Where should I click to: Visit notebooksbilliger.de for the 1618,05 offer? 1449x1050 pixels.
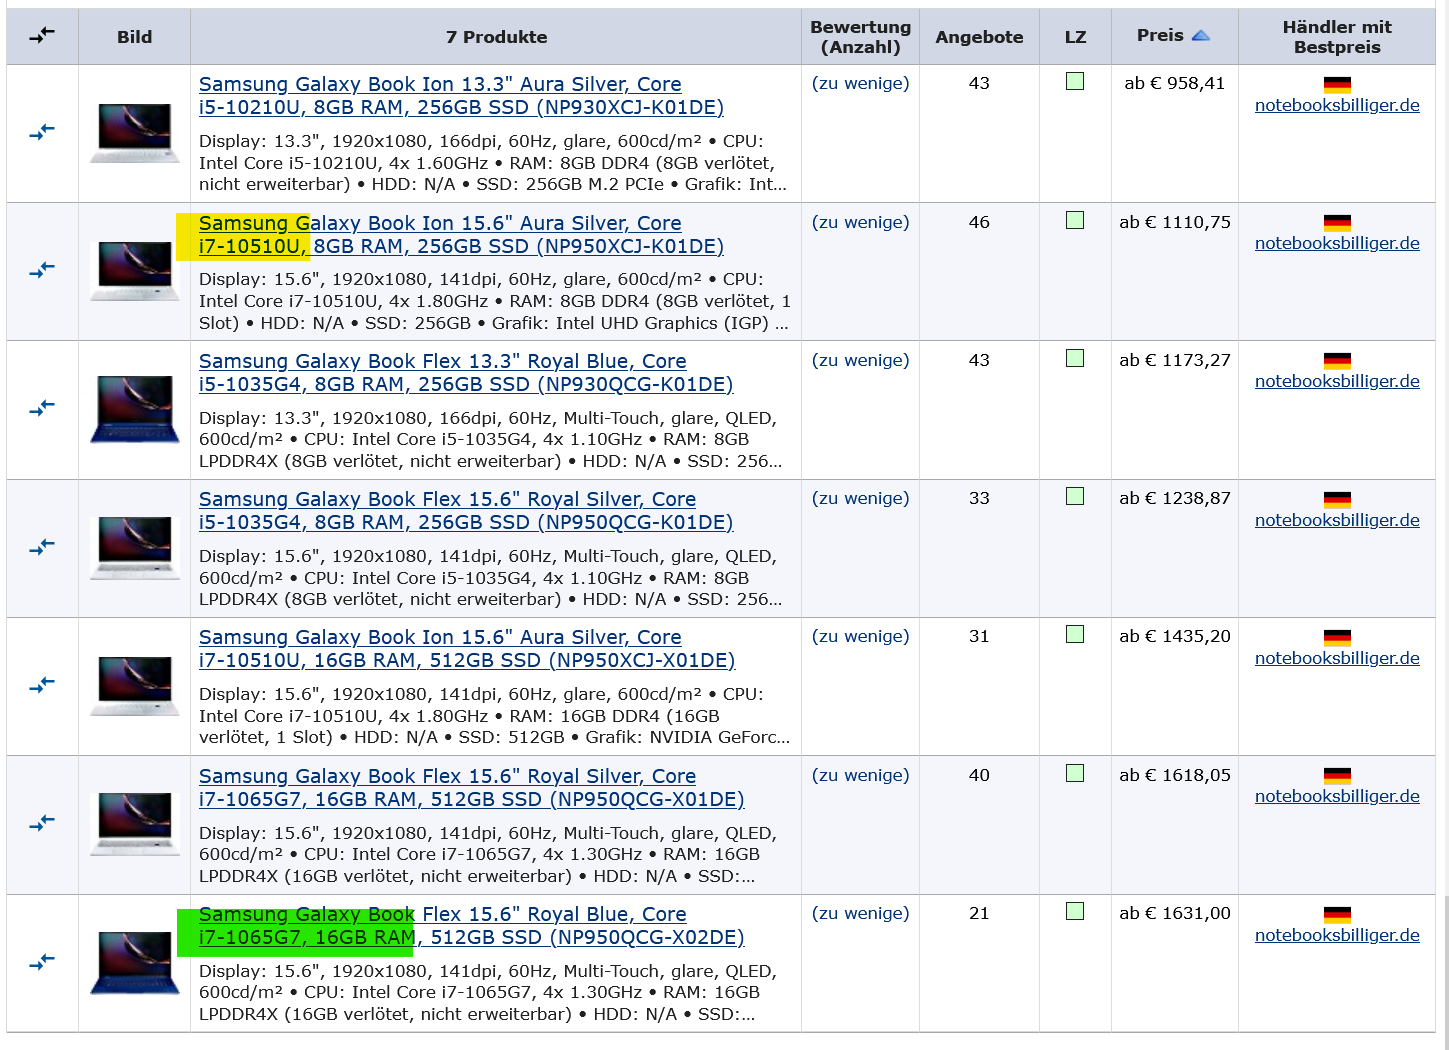(x=1337, y=796)
